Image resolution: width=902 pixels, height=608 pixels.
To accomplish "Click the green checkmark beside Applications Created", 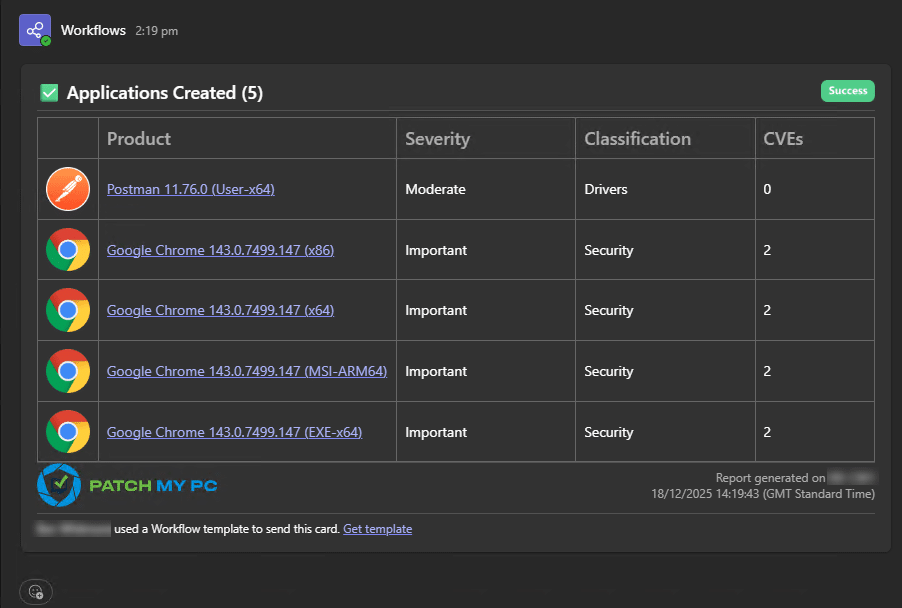I will 49,93.
